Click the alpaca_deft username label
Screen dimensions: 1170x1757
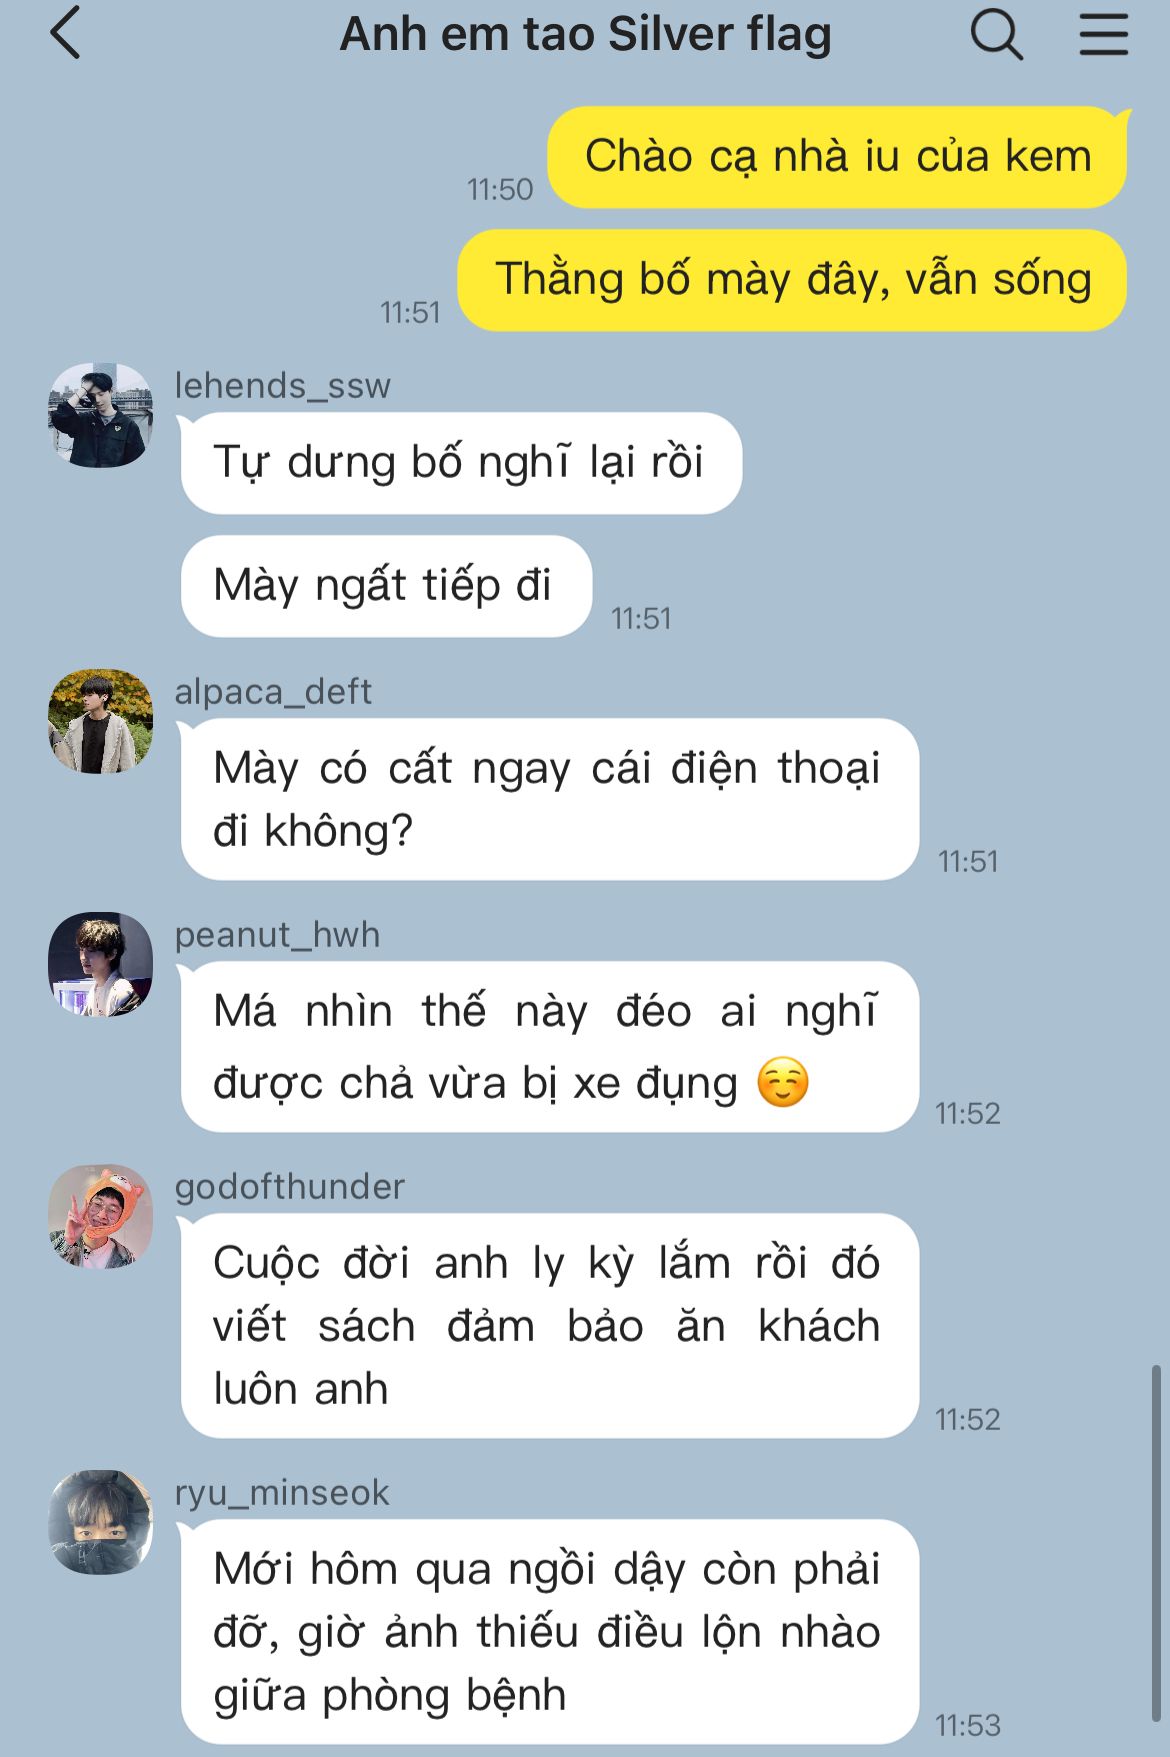pos(273,691)
